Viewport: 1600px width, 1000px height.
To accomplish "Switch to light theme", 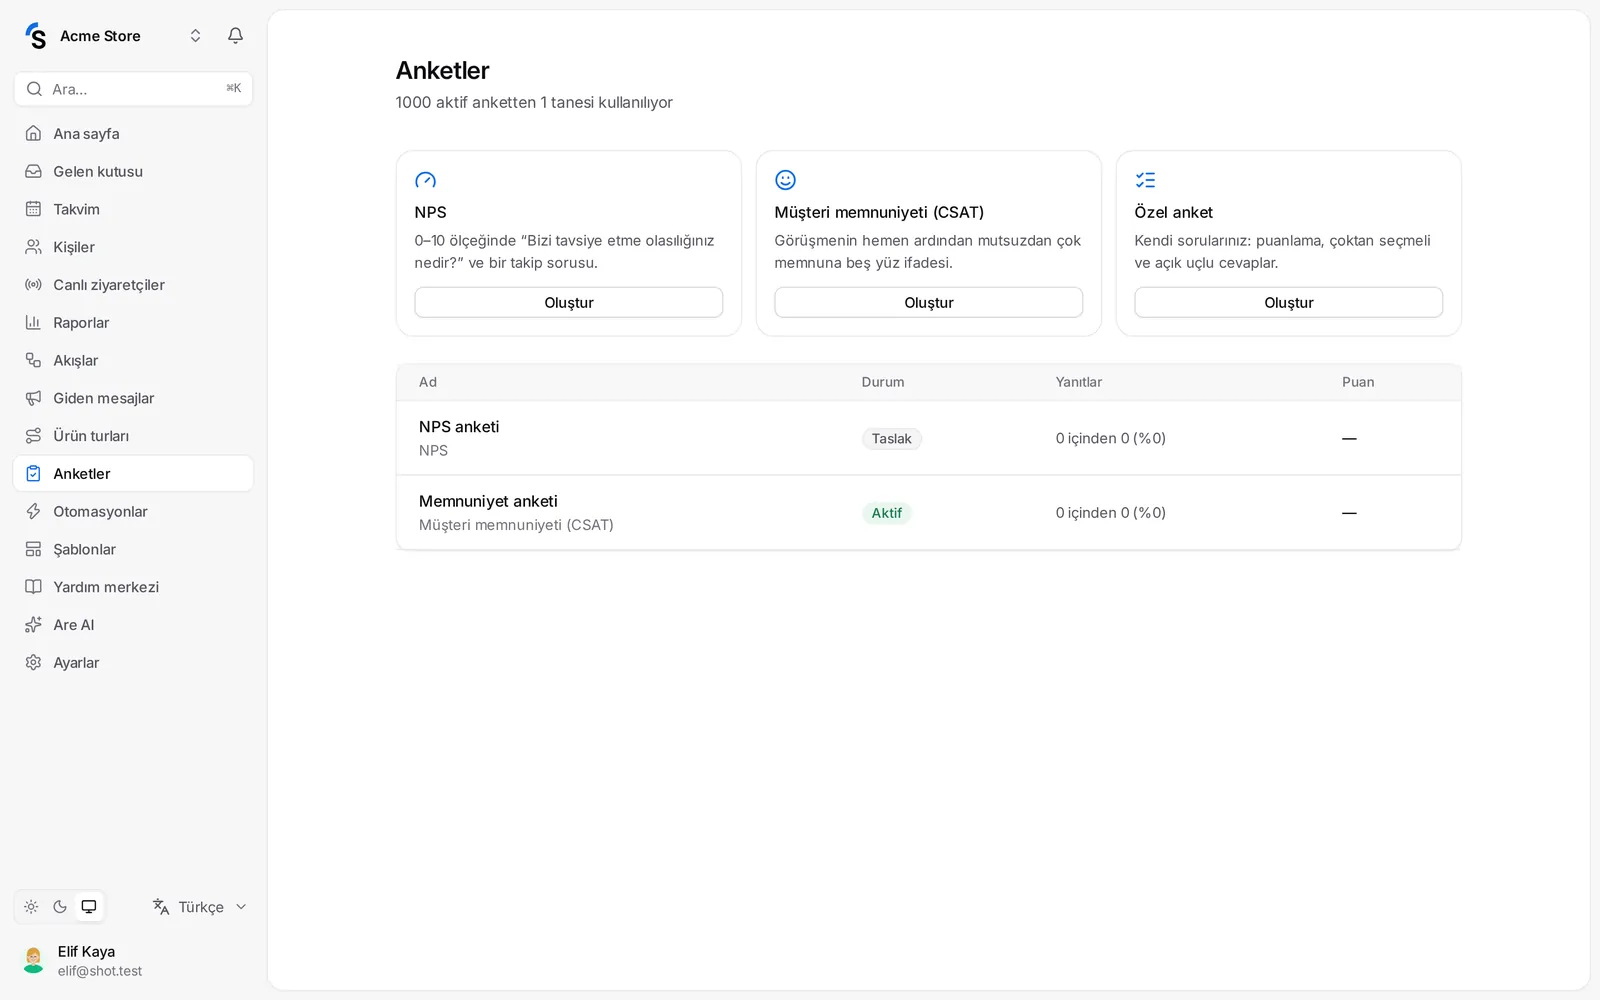I will [x=31, y=907].
